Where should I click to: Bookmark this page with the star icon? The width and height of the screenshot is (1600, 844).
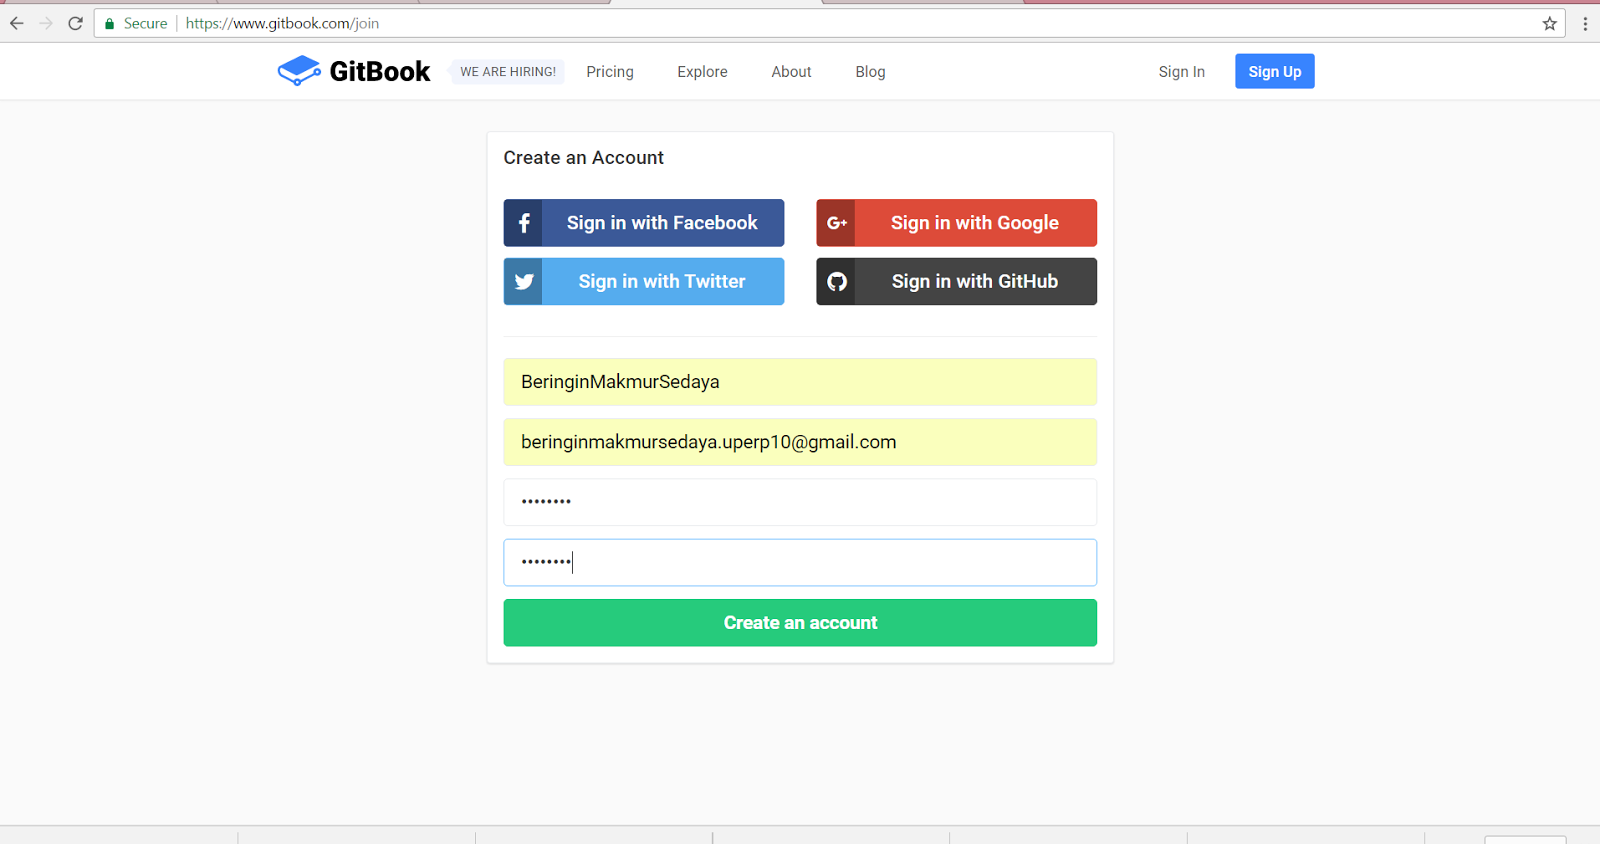coord(1549,23)
